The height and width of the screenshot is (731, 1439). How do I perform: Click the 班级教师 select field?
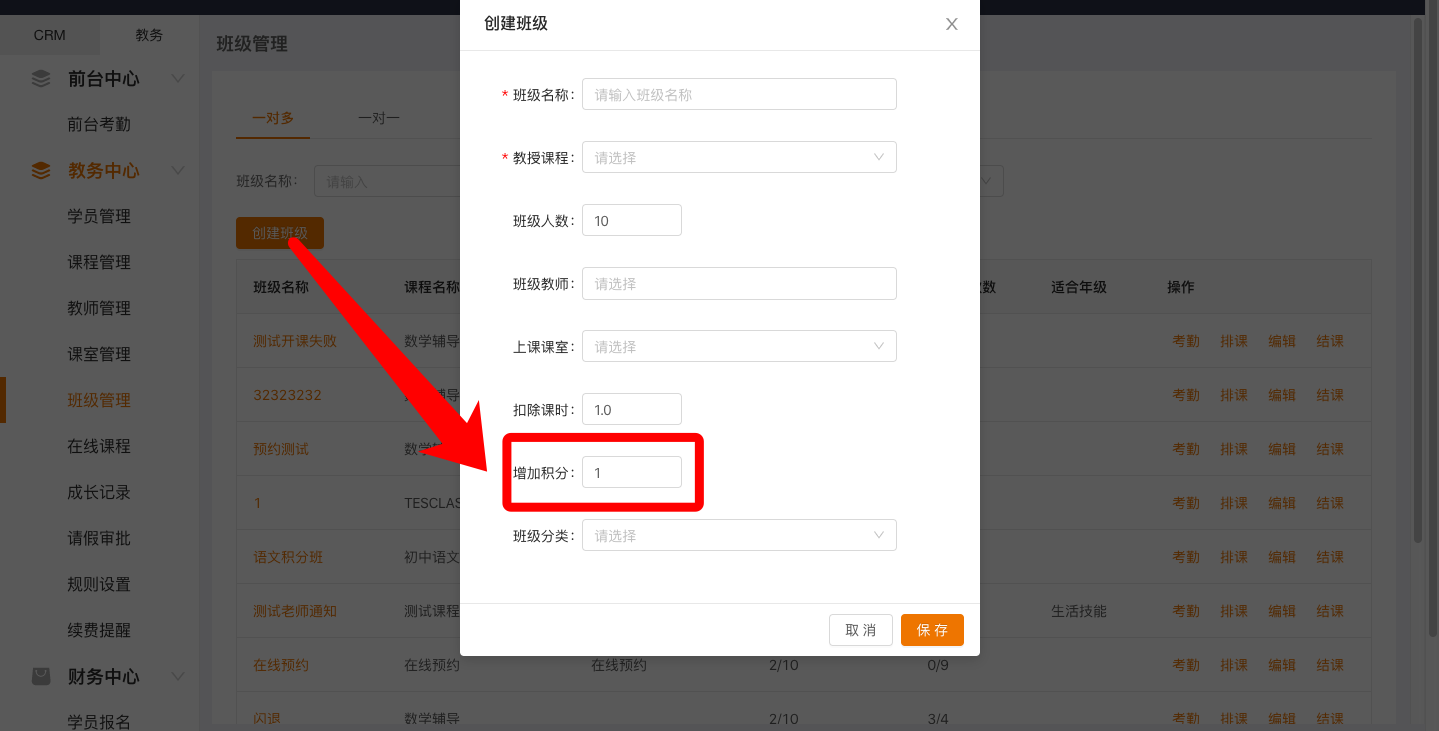click(x=738, y=283)
